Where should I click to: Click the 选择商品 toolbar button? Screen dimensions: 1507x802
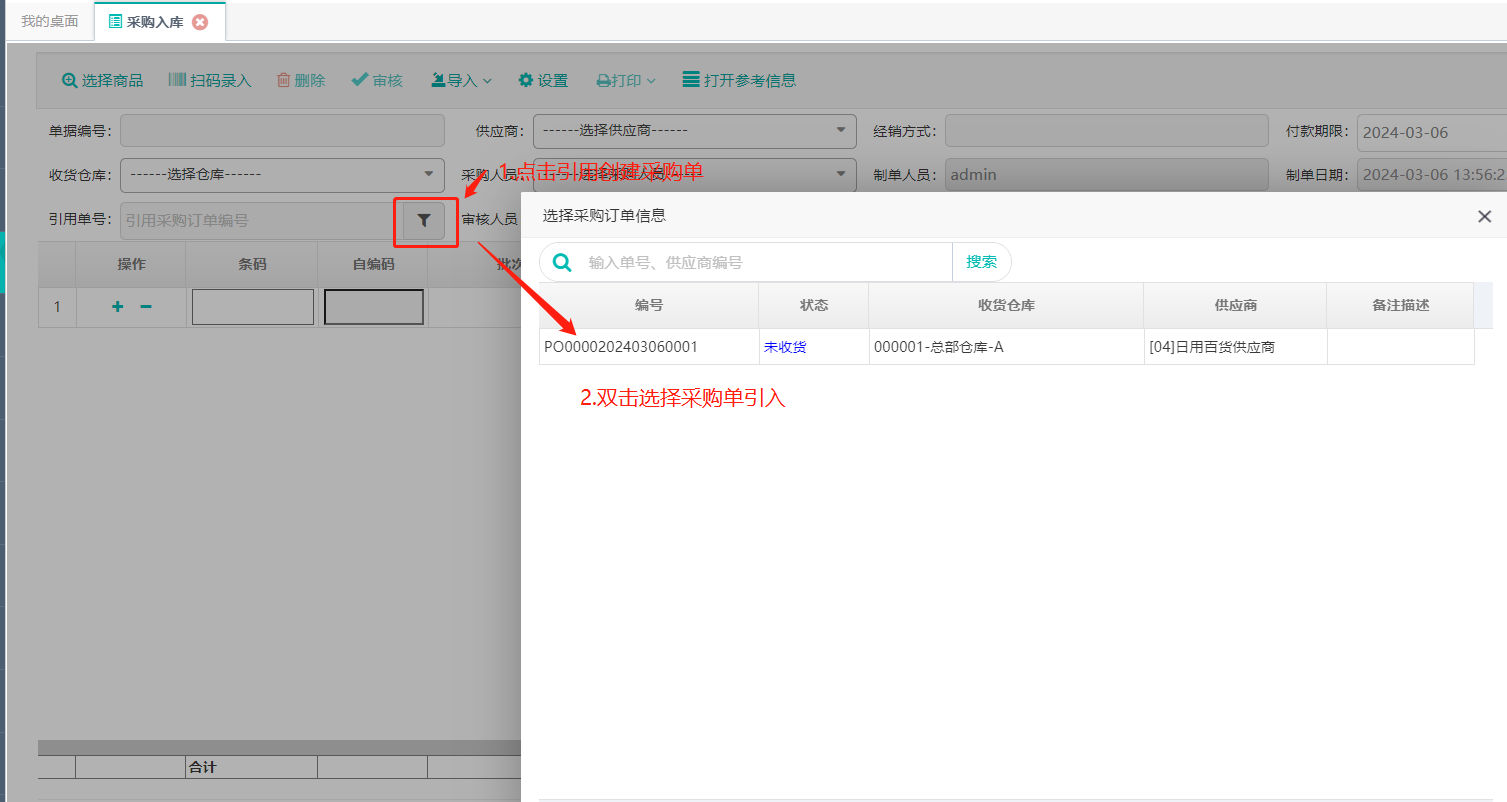click(102, 81)
